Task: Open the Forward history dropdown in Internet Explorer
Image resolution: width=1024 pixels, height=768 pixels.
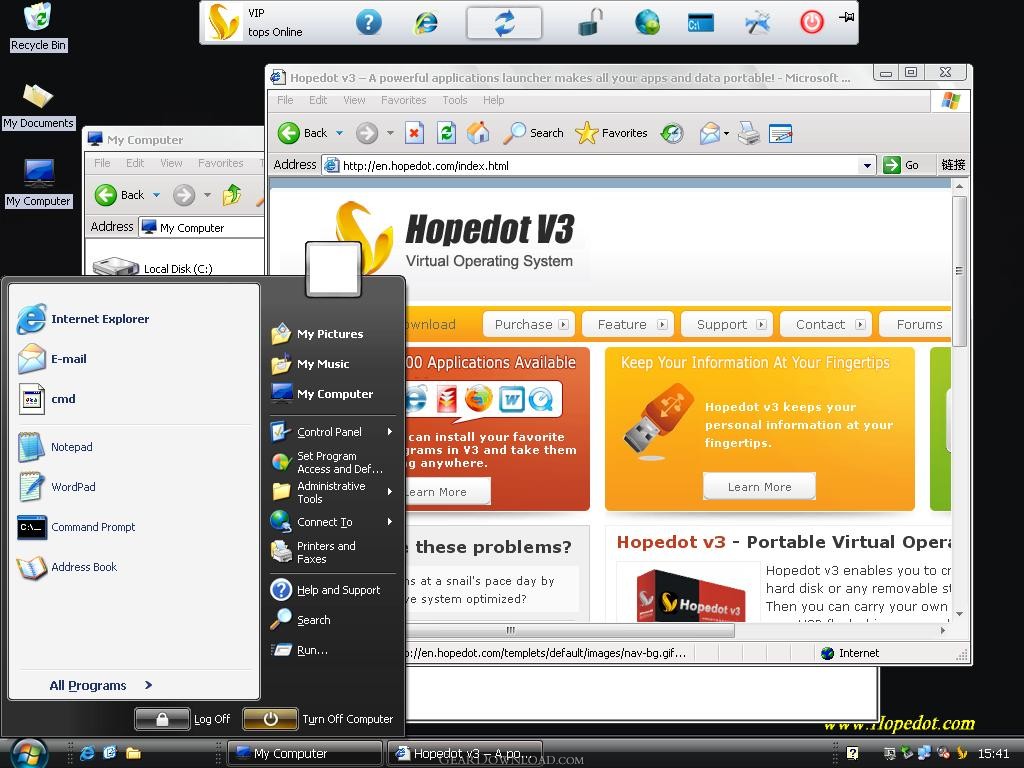Action: (390, 133)
